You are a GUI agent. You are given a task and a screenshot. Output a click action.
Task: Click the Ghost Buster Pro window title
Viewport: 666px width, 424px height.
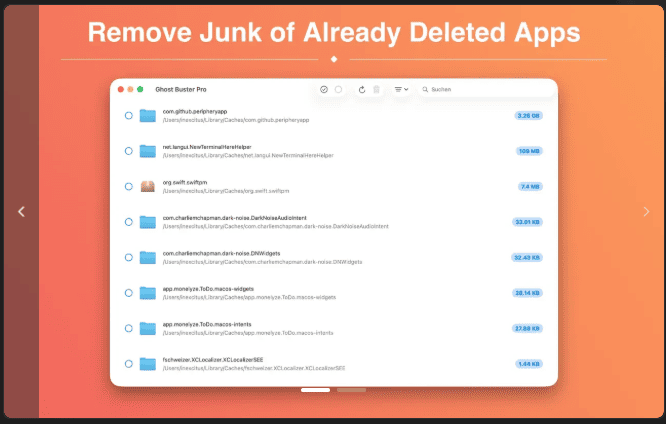pyautogui.click(x=181, y=89)
